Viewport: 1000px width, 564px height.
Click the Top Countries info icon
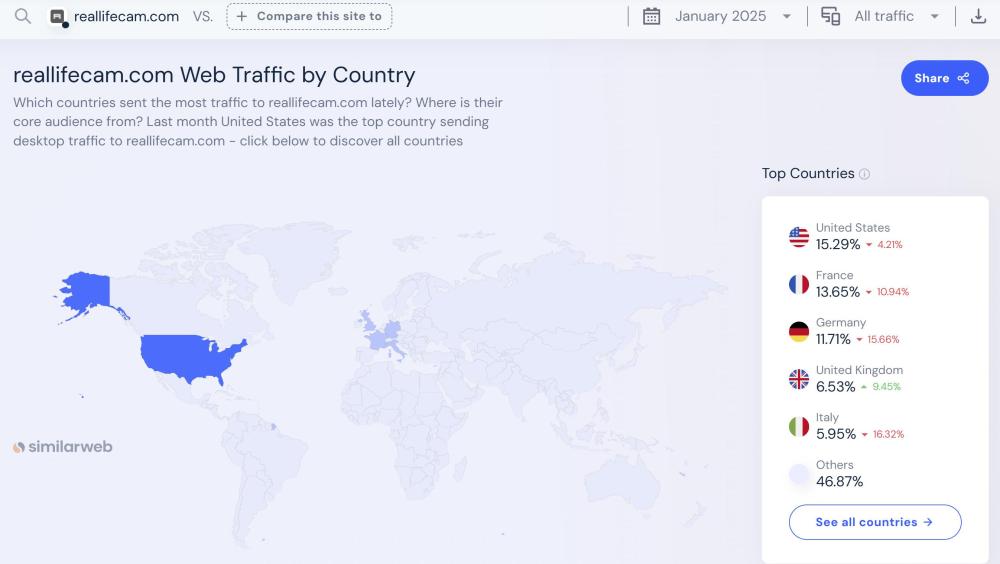click(864, 174)
